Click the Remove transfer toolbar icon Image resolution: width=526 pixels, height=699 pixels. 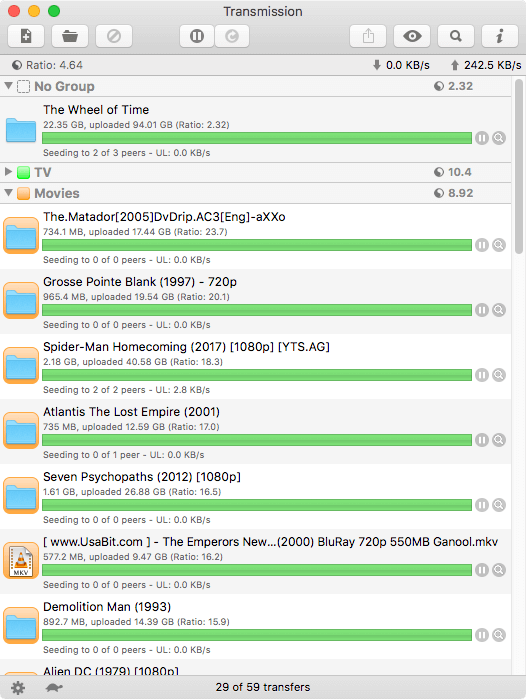point(114,36)
